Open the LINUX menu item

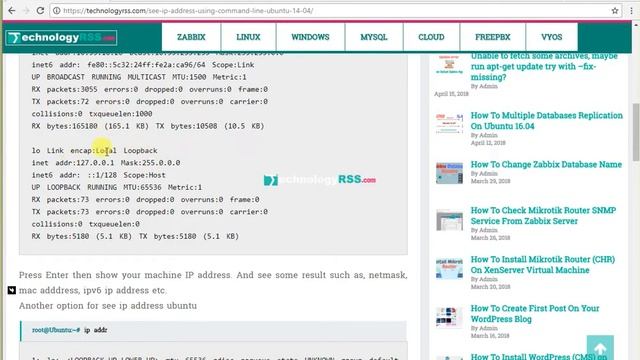coord(248,37)
